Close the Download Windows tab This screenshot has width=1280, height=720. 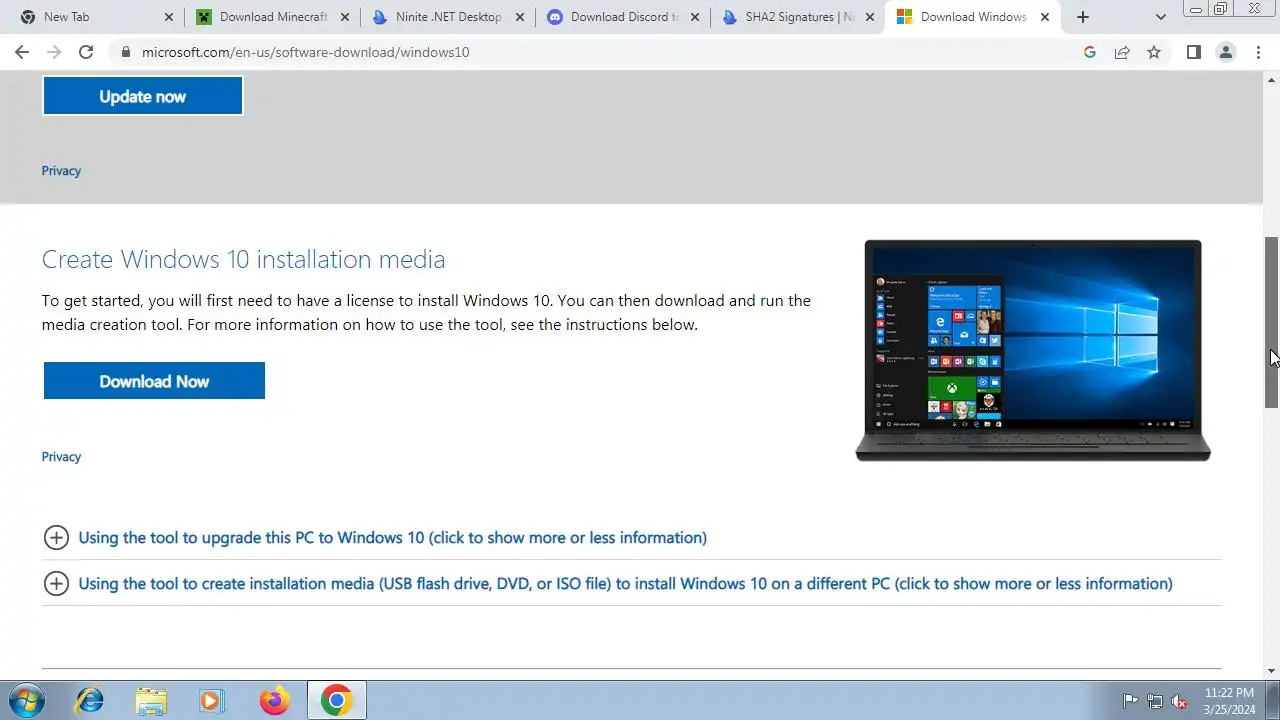click(1045, 17)
